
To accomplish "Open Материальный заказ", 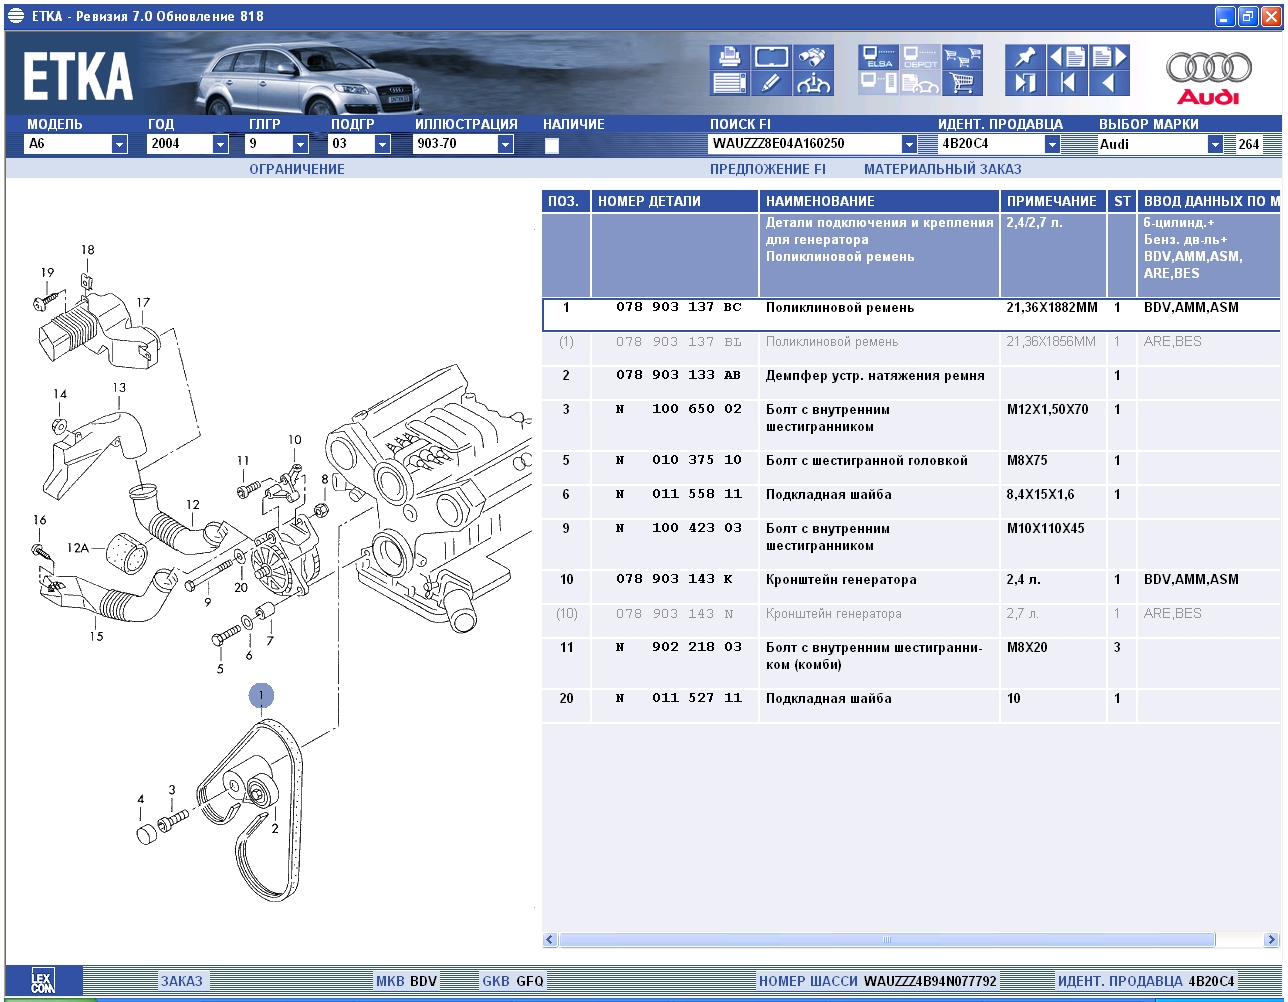I will point(943,169).
